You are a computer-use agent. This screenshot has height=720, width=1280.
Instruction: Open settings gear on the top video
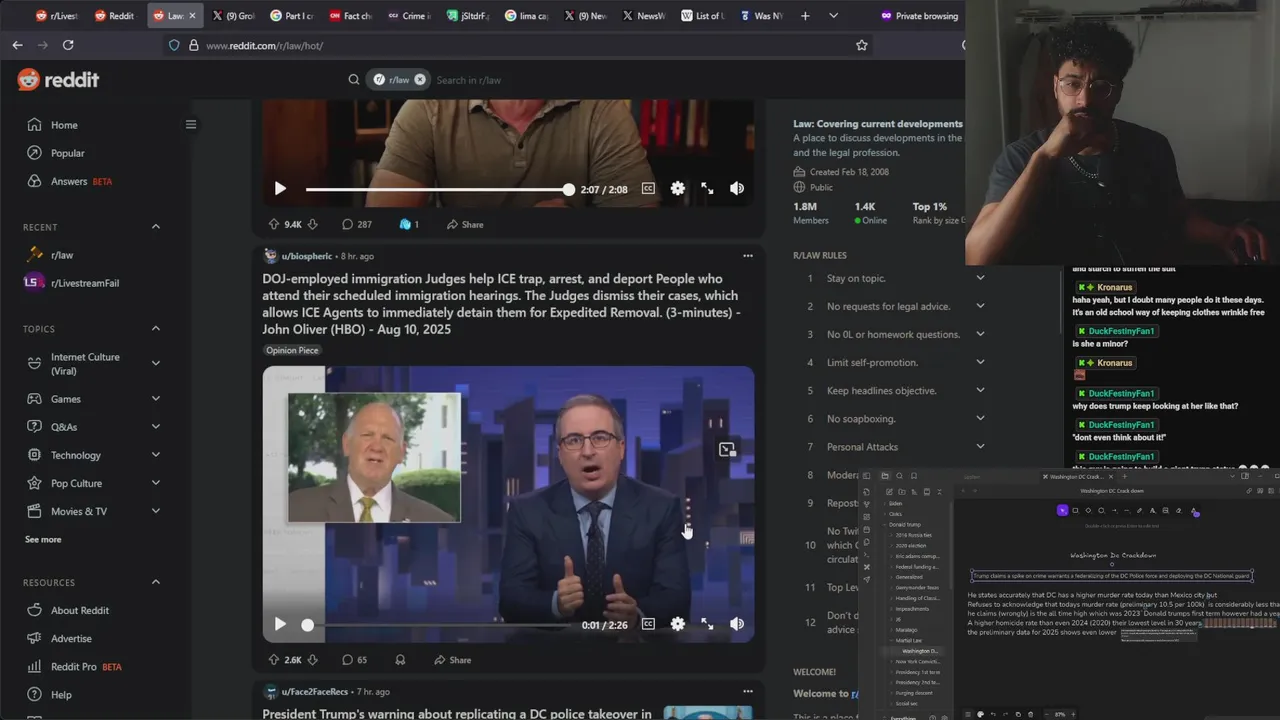click(678, 188)
